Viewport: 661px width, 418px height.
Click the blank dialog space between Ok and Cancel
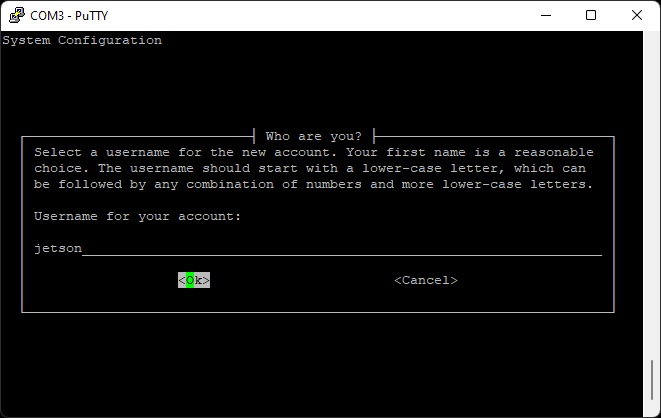(300, 281)
